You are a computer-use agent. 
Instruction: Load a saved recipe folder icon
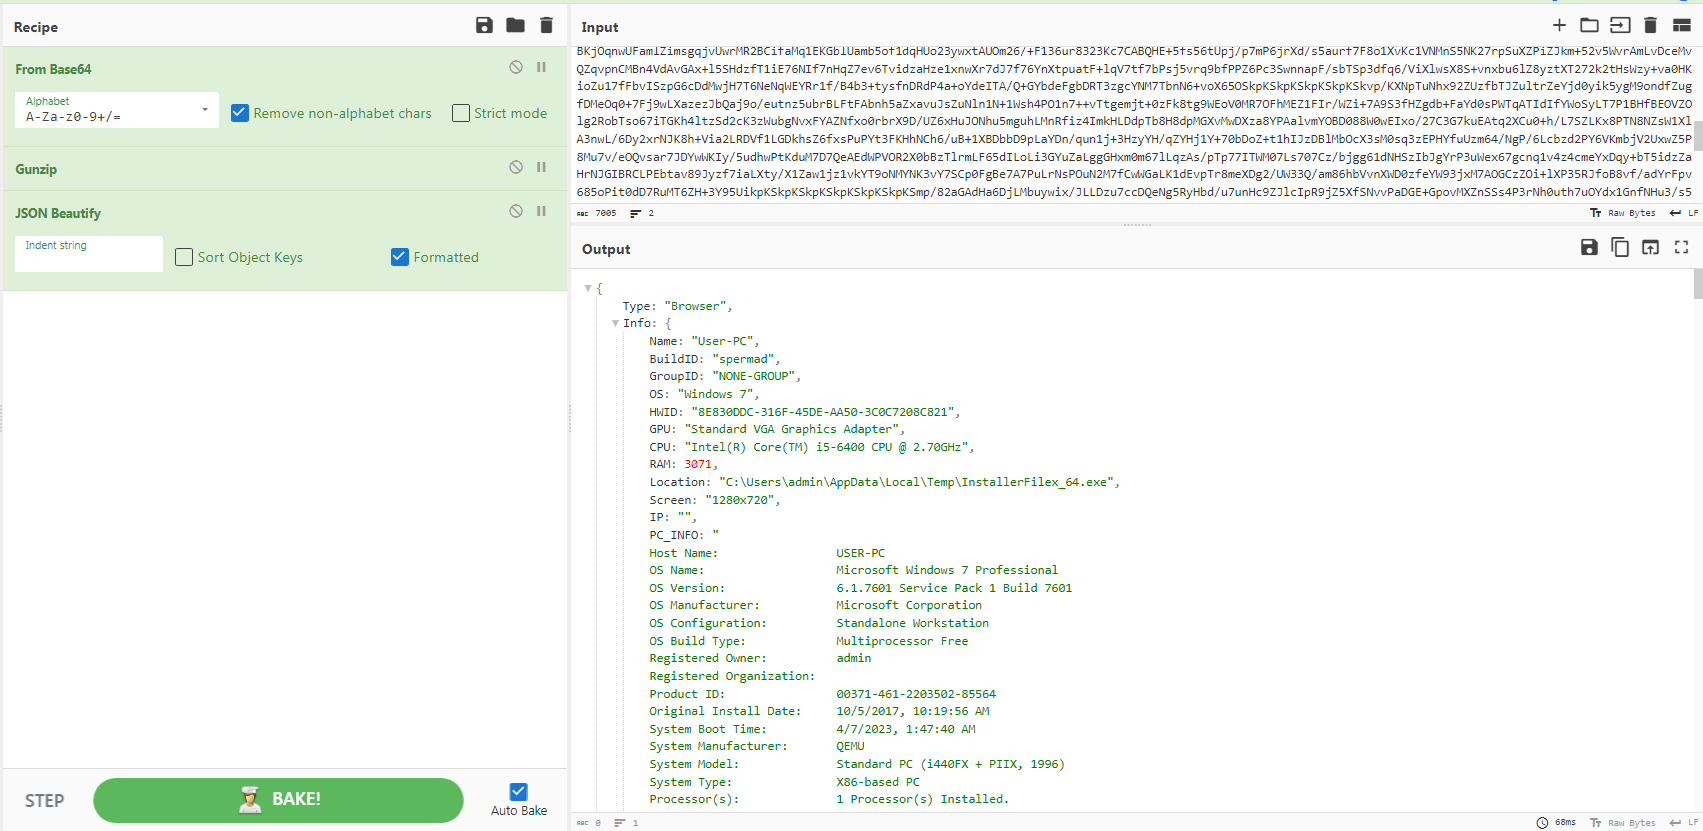click(x=515, y=26)
